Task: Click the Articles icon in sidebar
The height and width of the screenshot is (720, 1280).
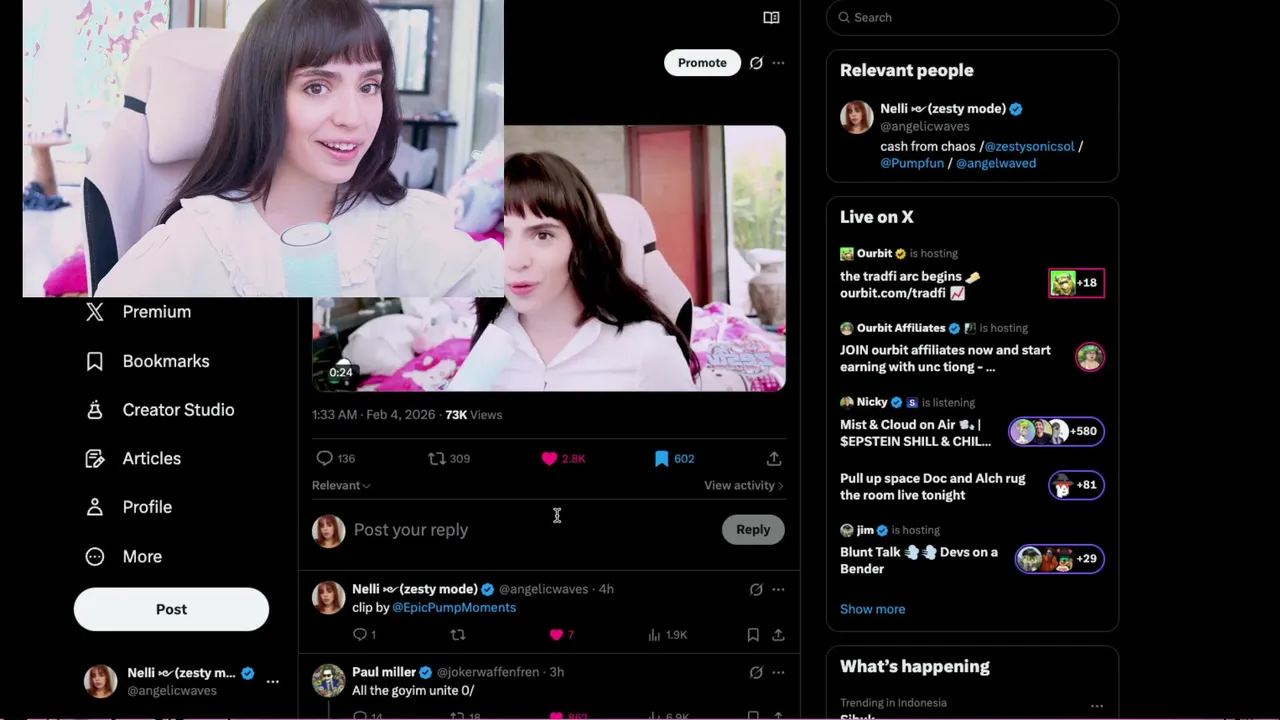Action: coord(95,458)
